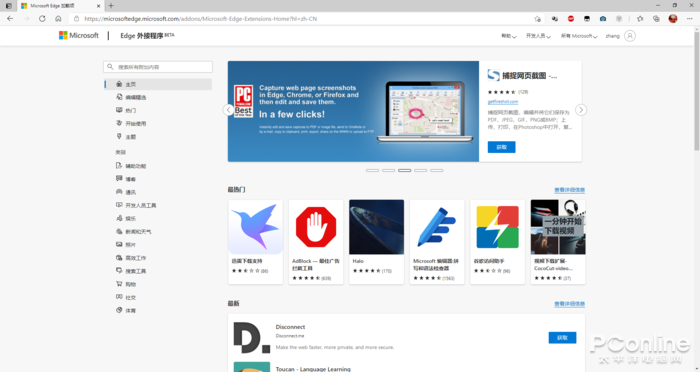Click the browser settings ellipsis icon
The height and width of the screenshot is (372, 700).
pyautogui.click(x=689, y=19)
